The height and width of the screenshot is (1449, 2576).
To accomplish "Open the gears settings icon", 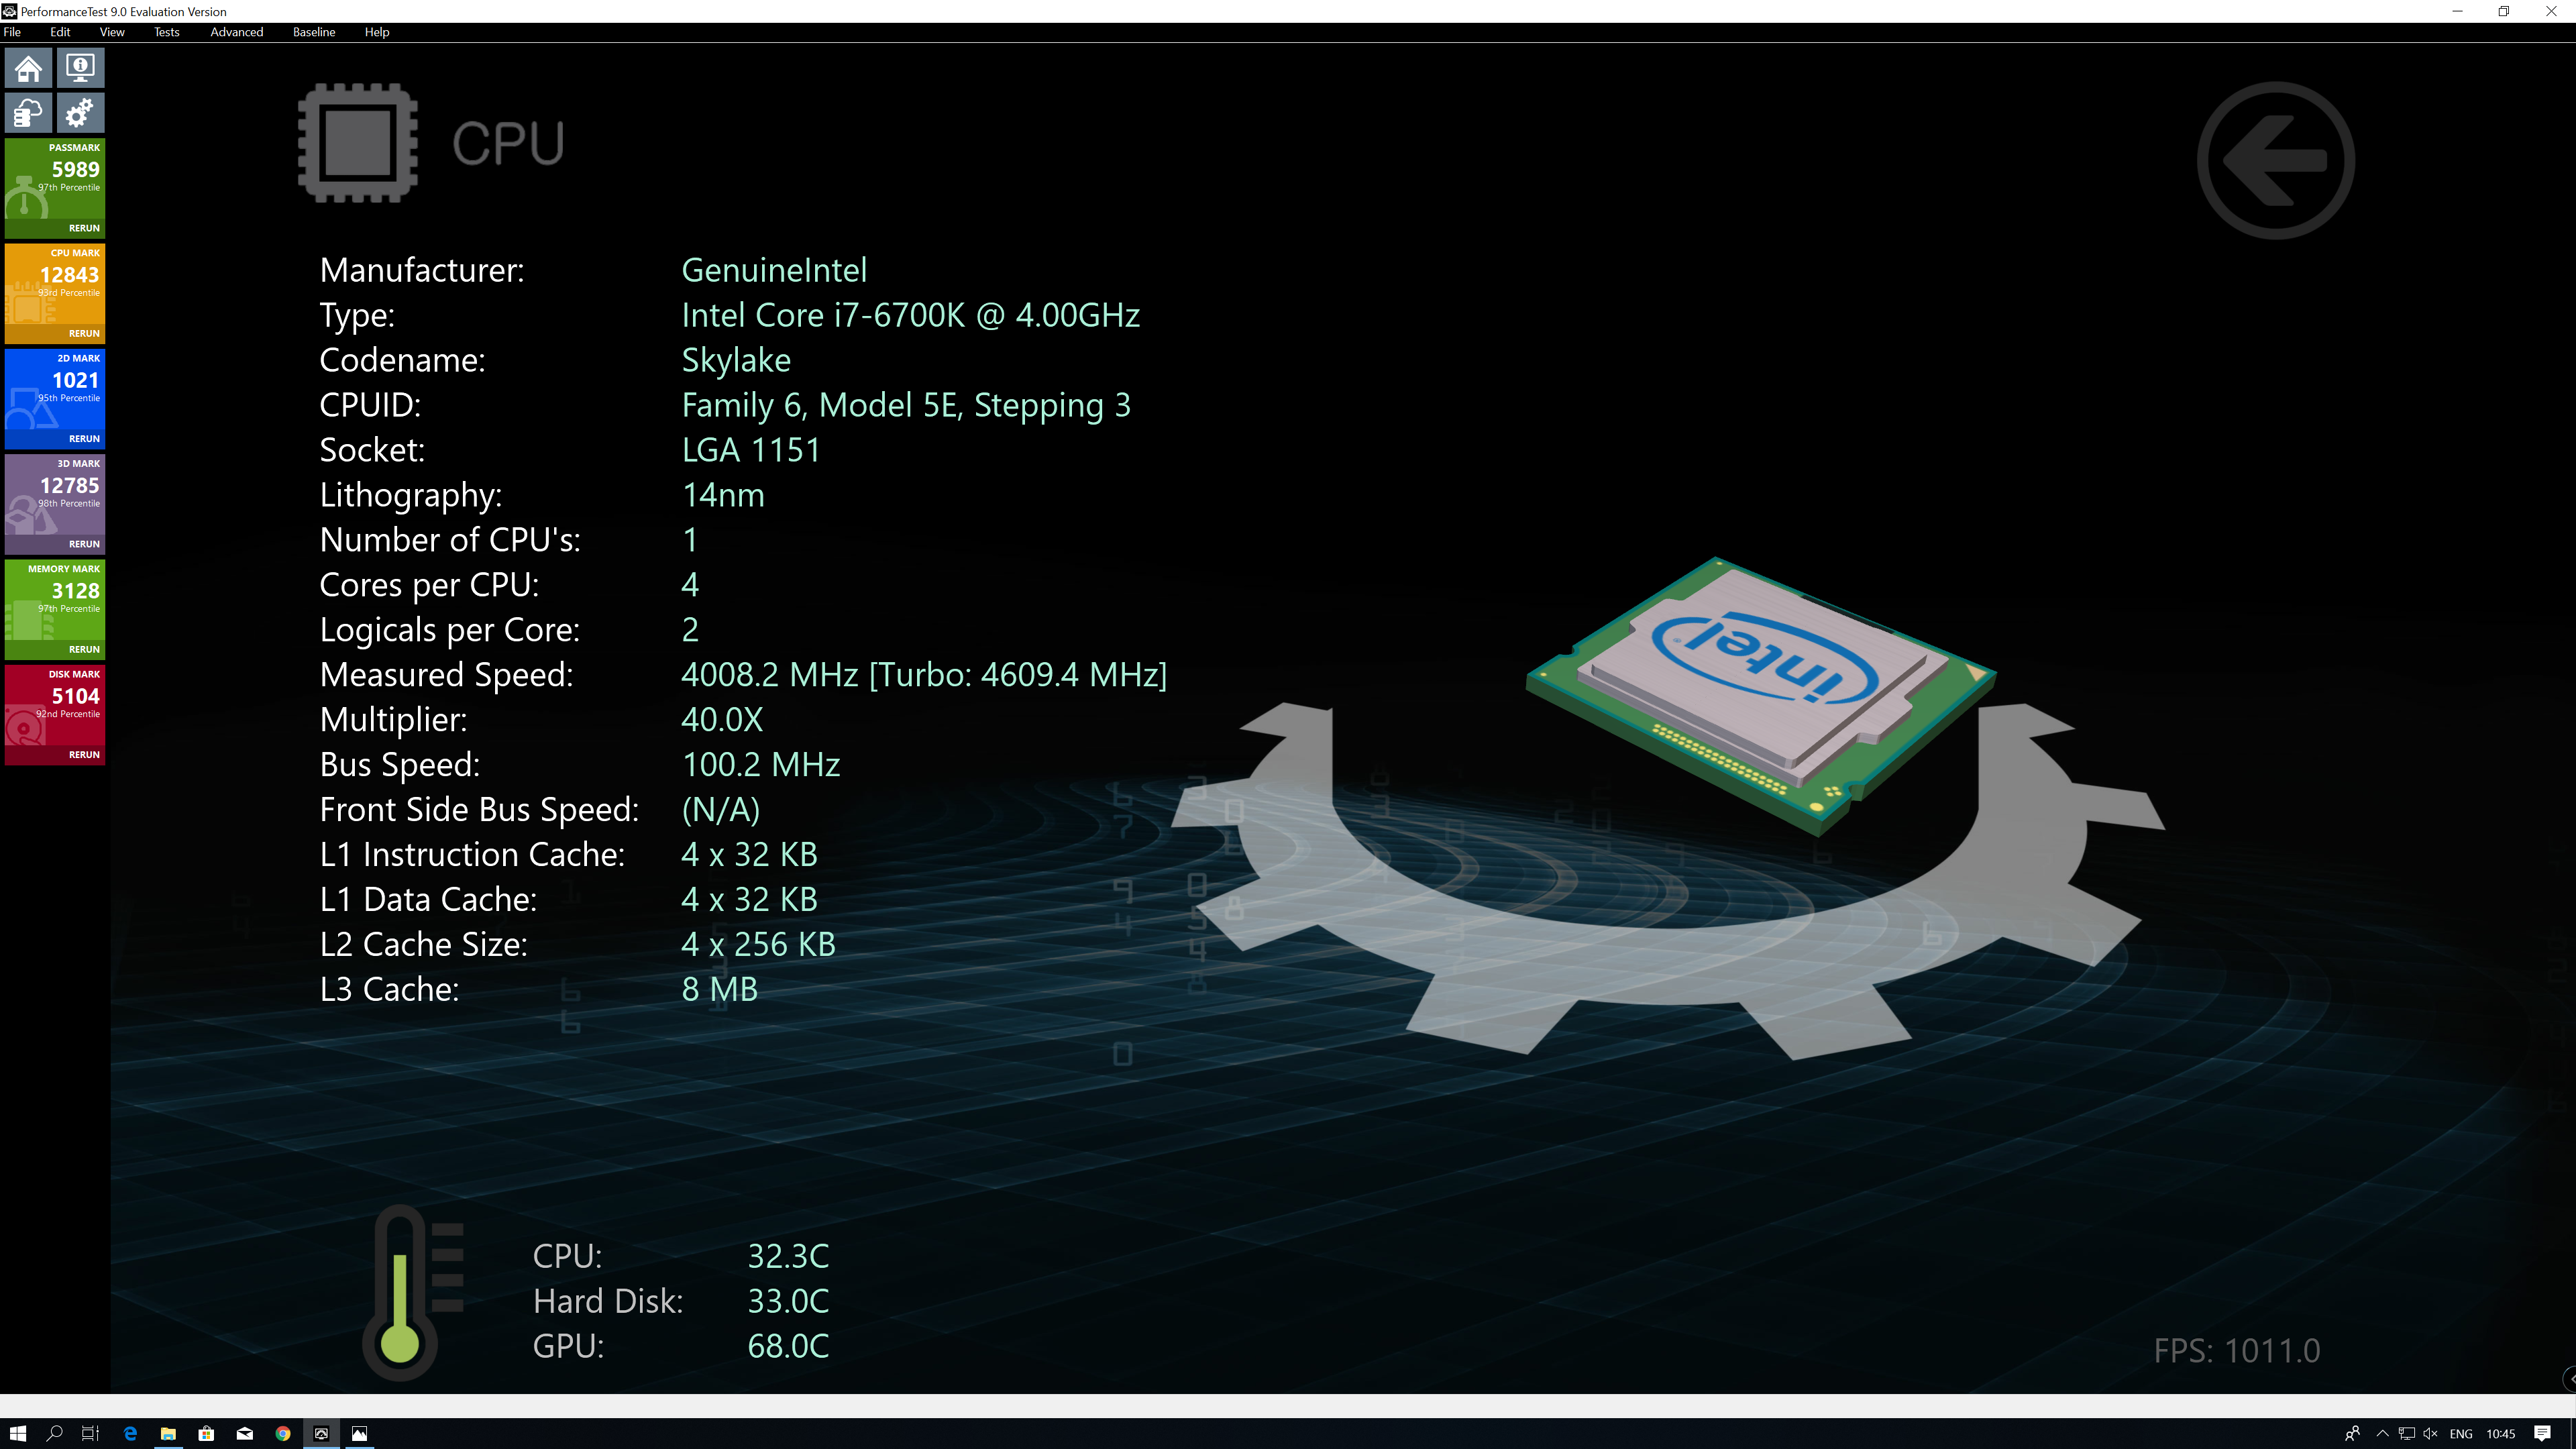I will pyautogui.click(x=80, y=113).
